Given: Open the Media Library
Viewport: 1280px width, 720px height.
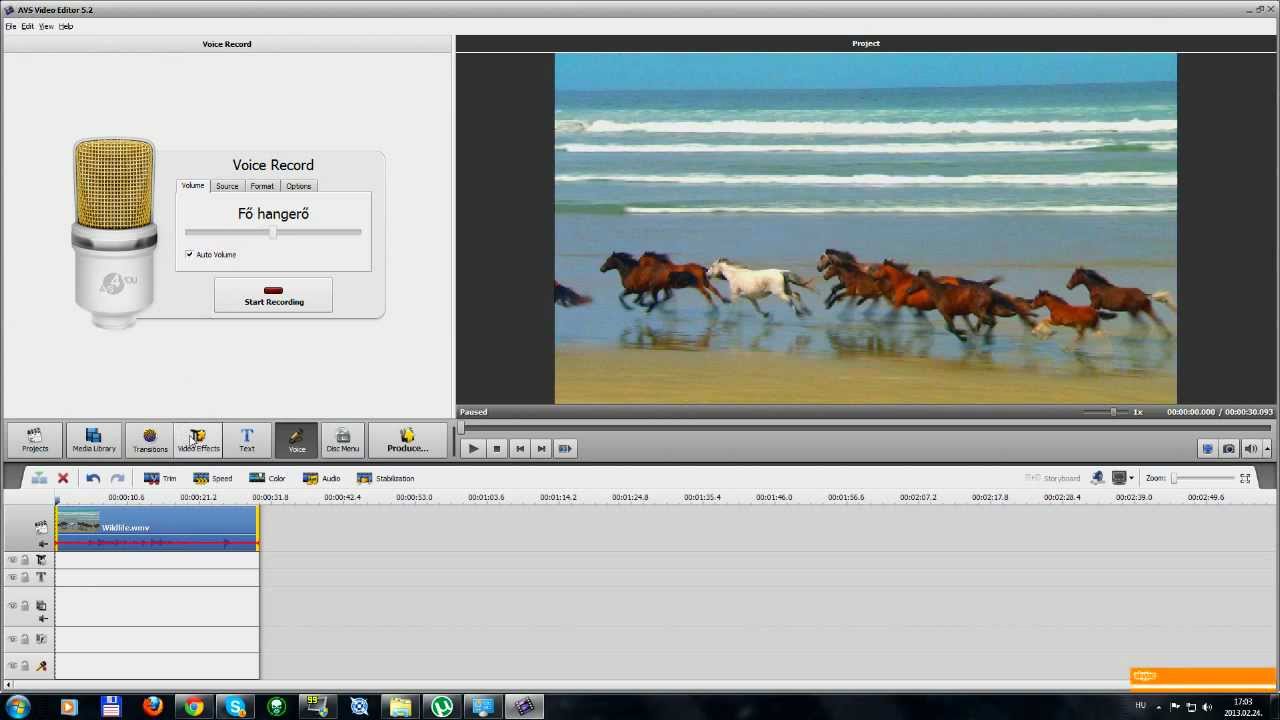Looking at the screenshot, I should click(93, 440).
